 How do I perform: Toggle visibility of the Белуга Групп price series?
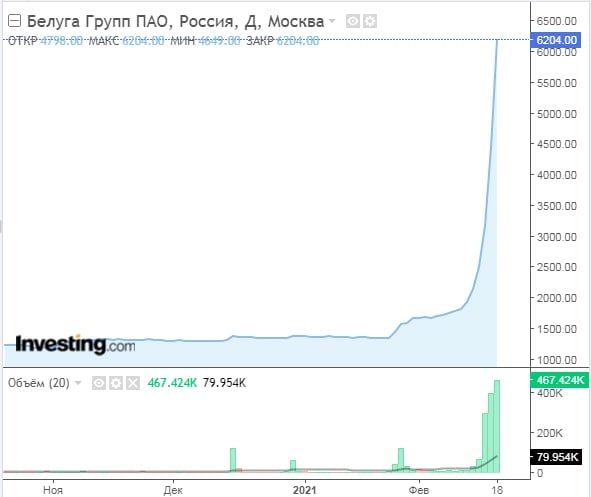tap(353, 21)
